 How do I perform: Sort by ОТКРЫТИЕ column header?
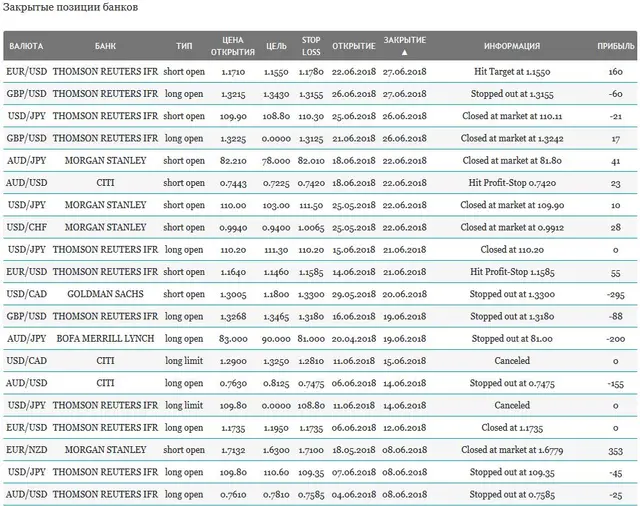354,46
